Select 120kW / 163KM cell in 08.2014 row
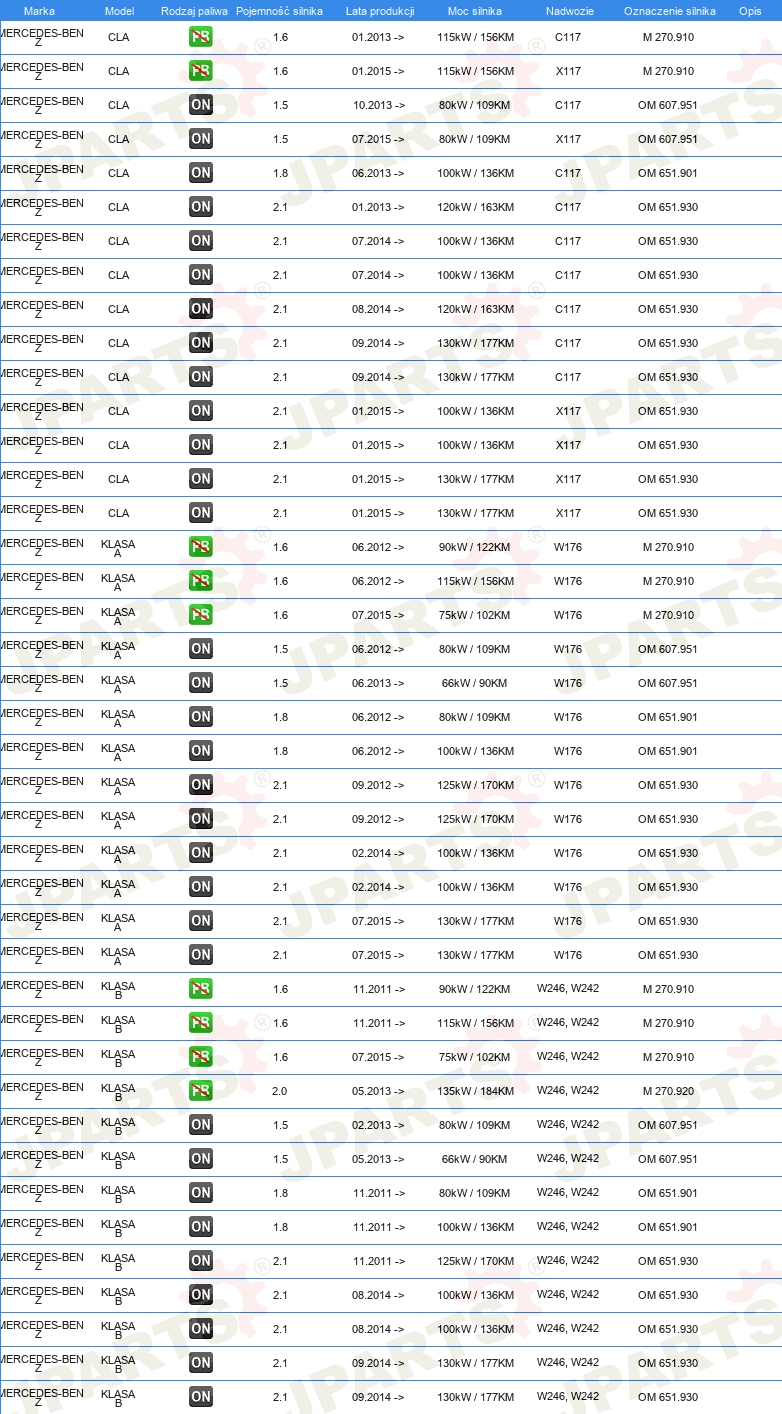Screen dimensions: 782x1414 (474, 309)
